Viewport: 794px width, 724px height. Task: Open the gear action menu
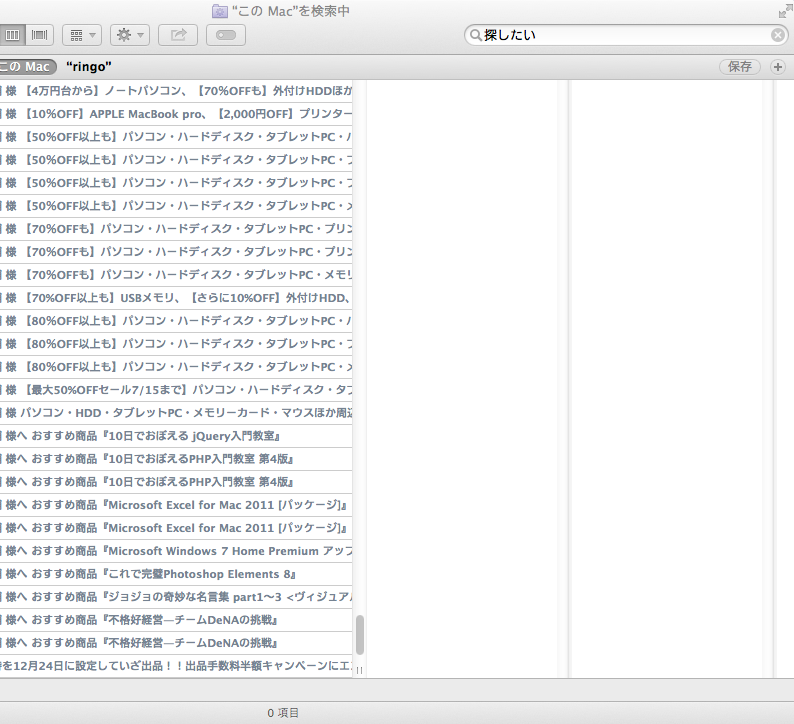pos(130,35)
